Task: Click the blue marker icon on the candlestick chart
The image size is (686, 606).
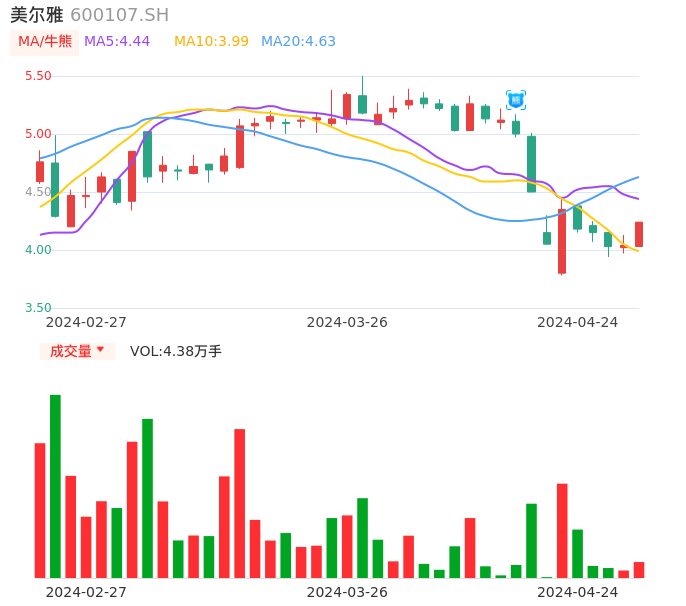Action: tap(516, 100)
